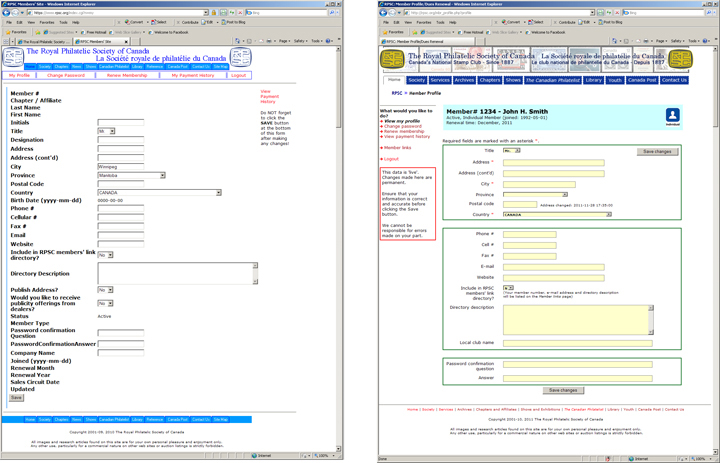
Task: Click the Individual member icon in profile header
Action: coord(673,116)
